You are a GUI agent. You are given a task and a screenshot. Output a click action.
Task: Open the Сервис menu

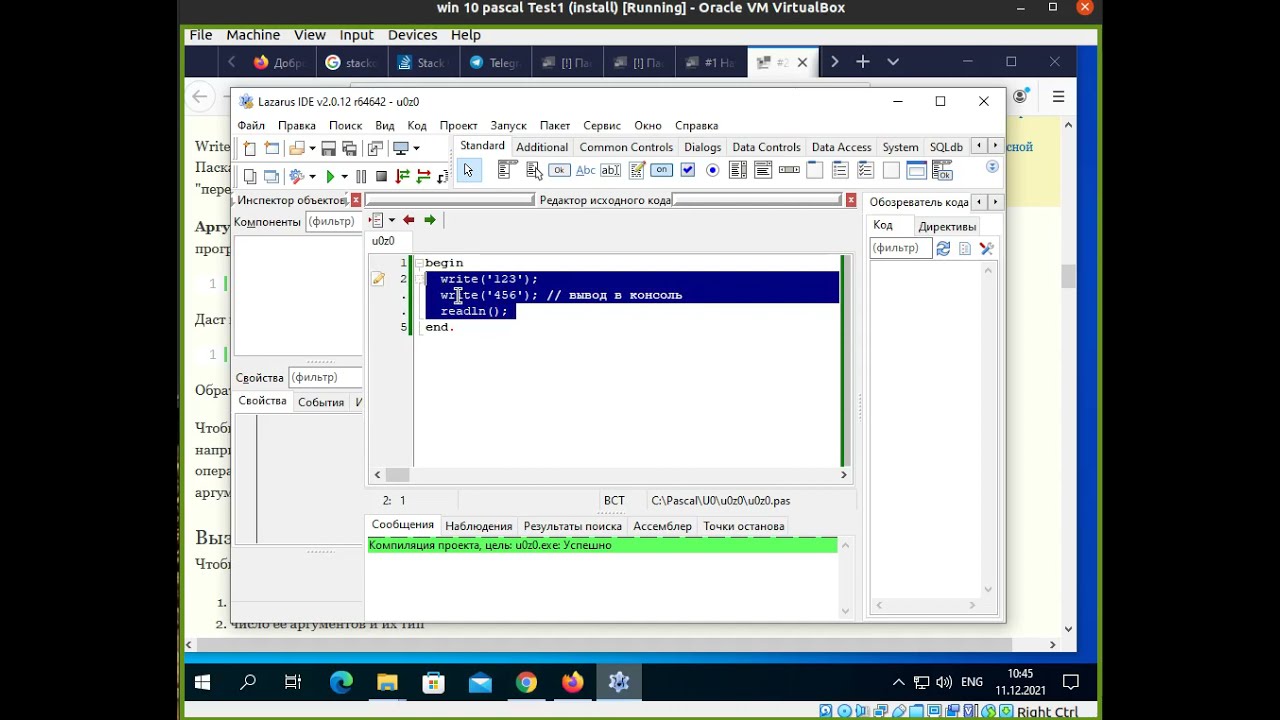pos(602,125)
